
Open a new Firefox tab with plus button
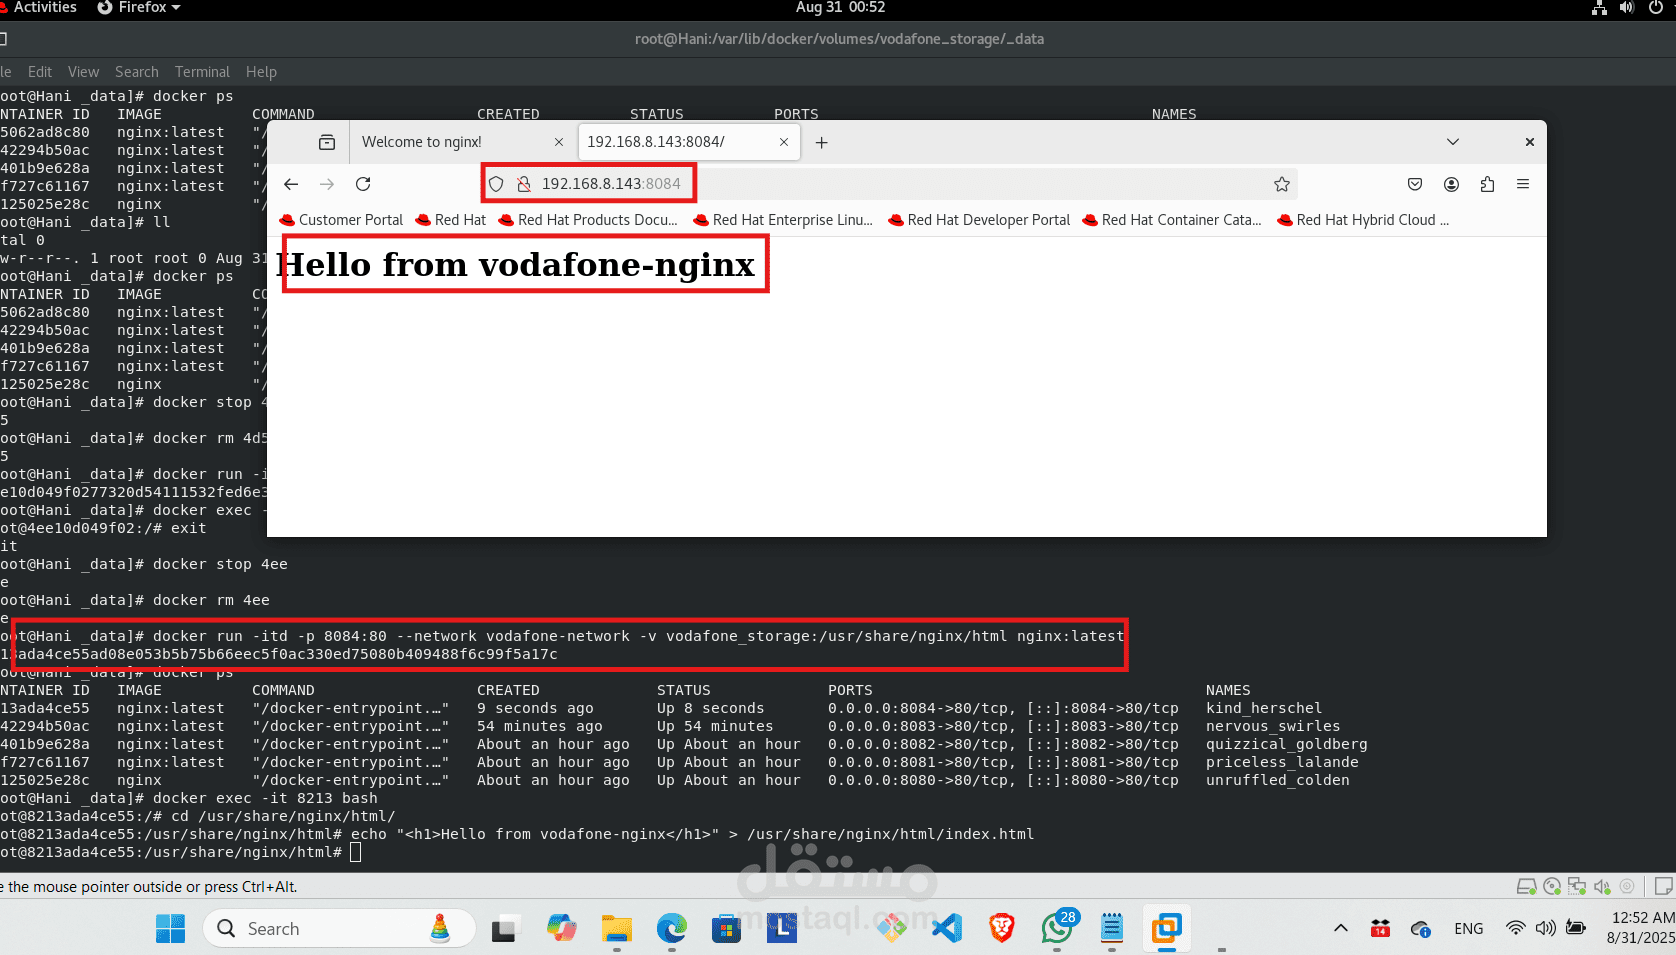pos(821,142)
